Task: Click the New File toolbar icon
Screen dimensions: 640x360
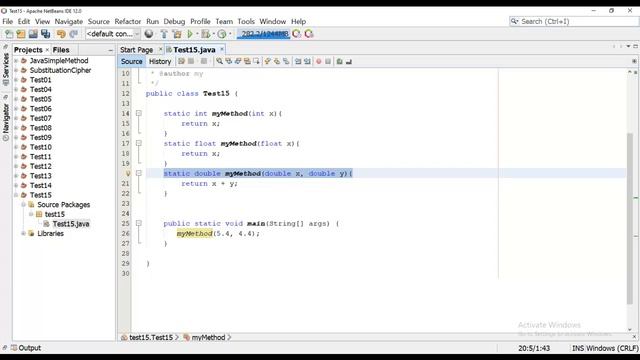Action: click(9, 34)
